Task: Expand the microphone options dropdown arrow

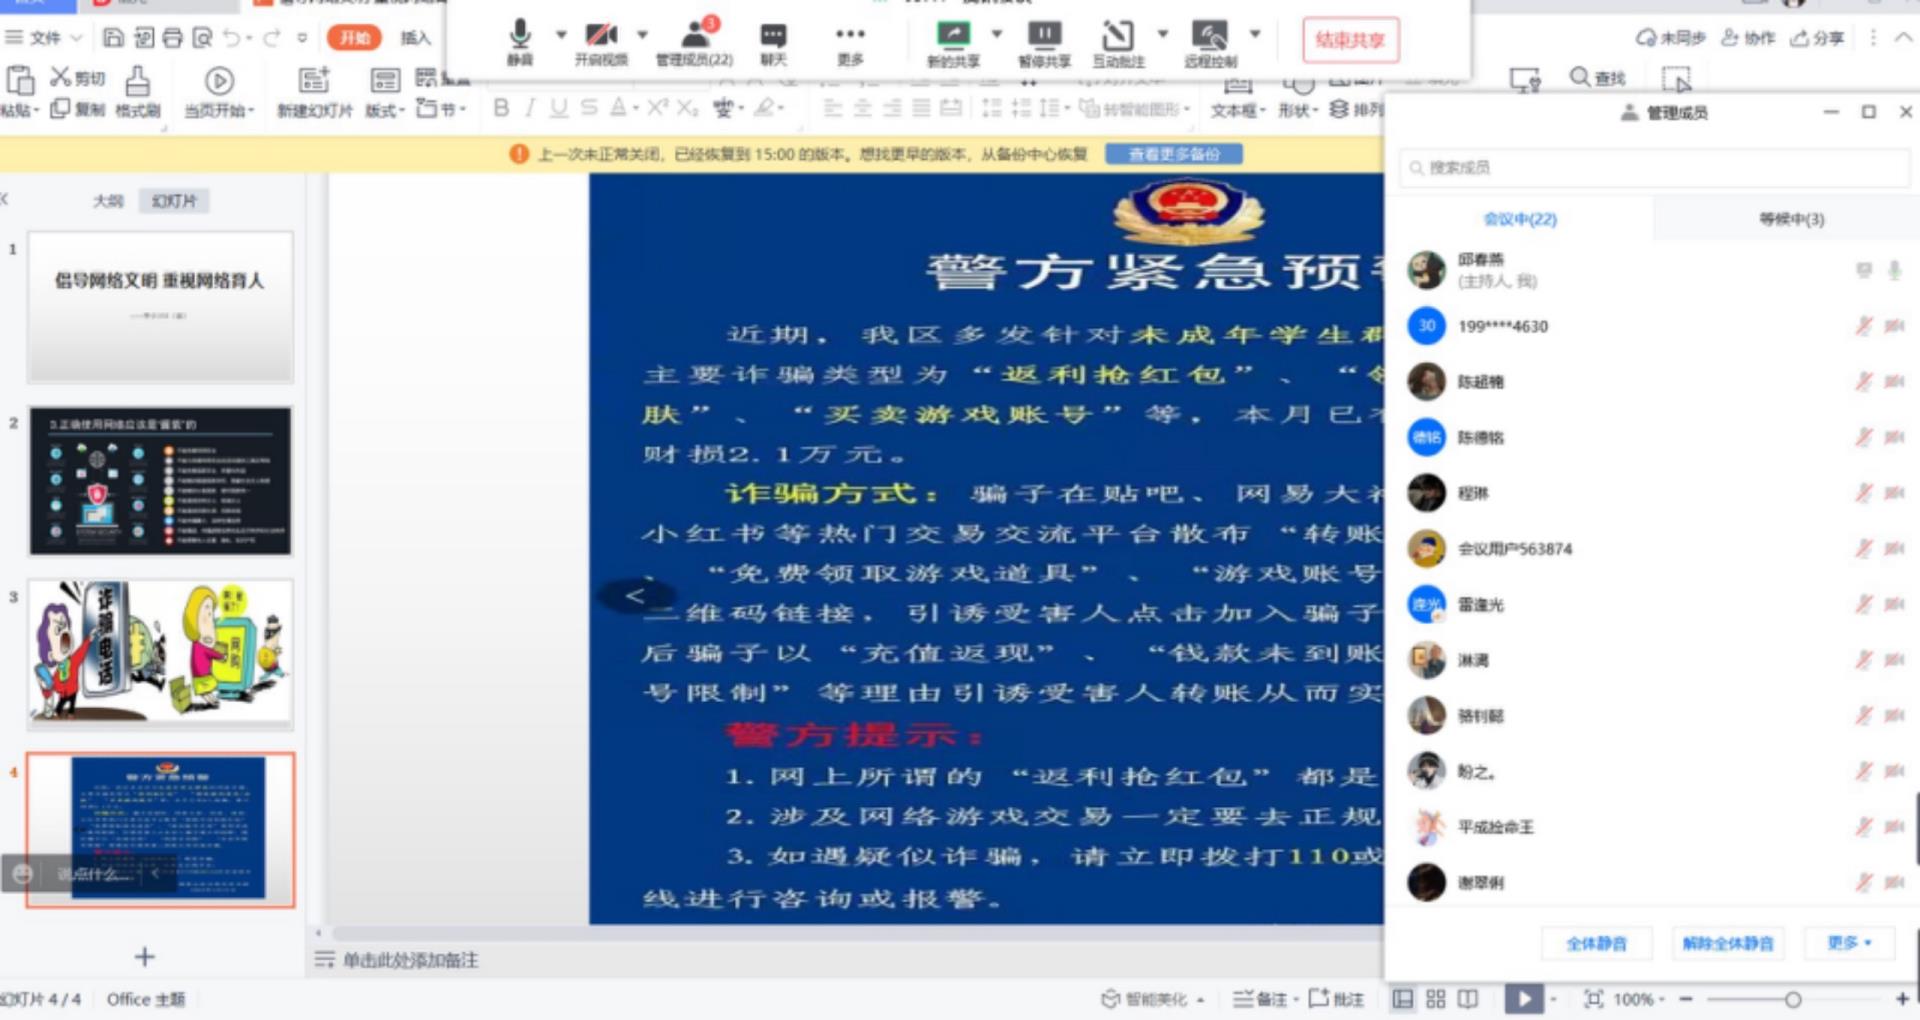Action: coord(561,35)
